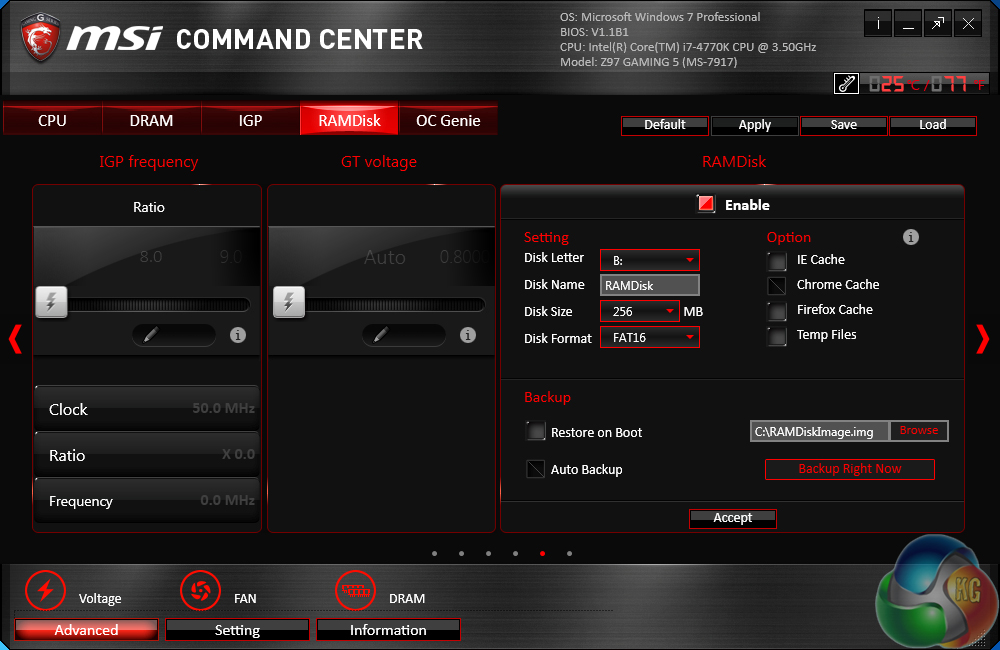Click the Save button
The image size is (1000, 650).
coord(844,125)
